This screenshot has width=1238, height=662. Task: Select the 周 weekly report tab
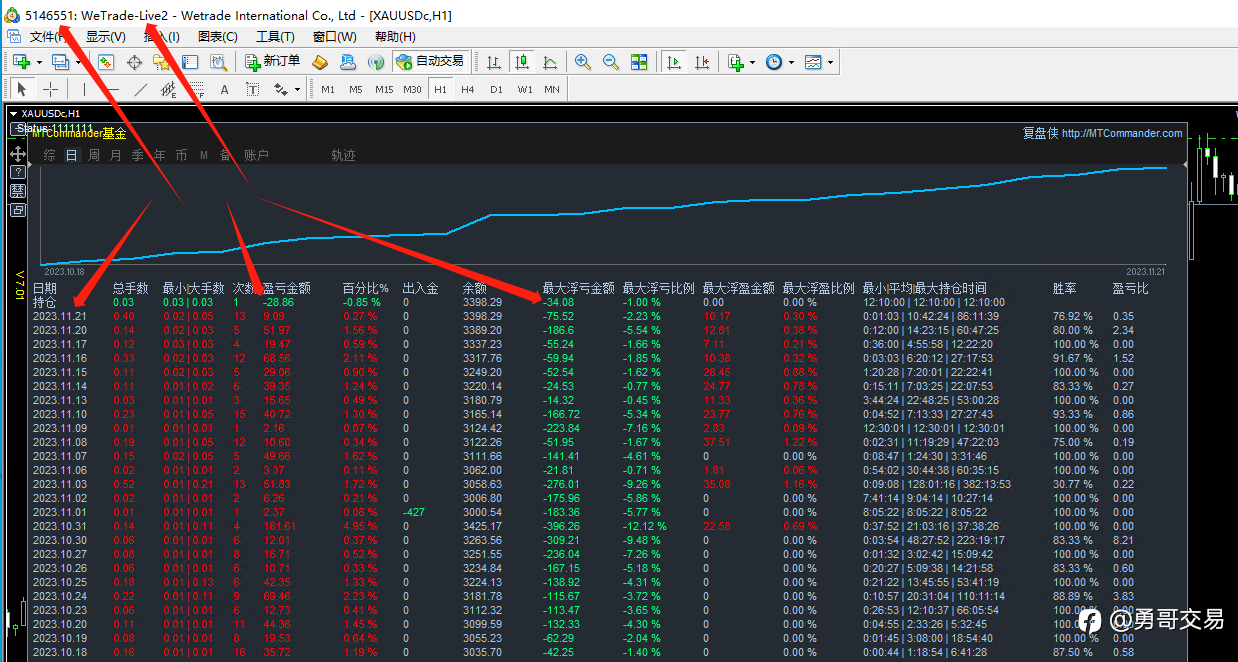(x=94, y=155)
